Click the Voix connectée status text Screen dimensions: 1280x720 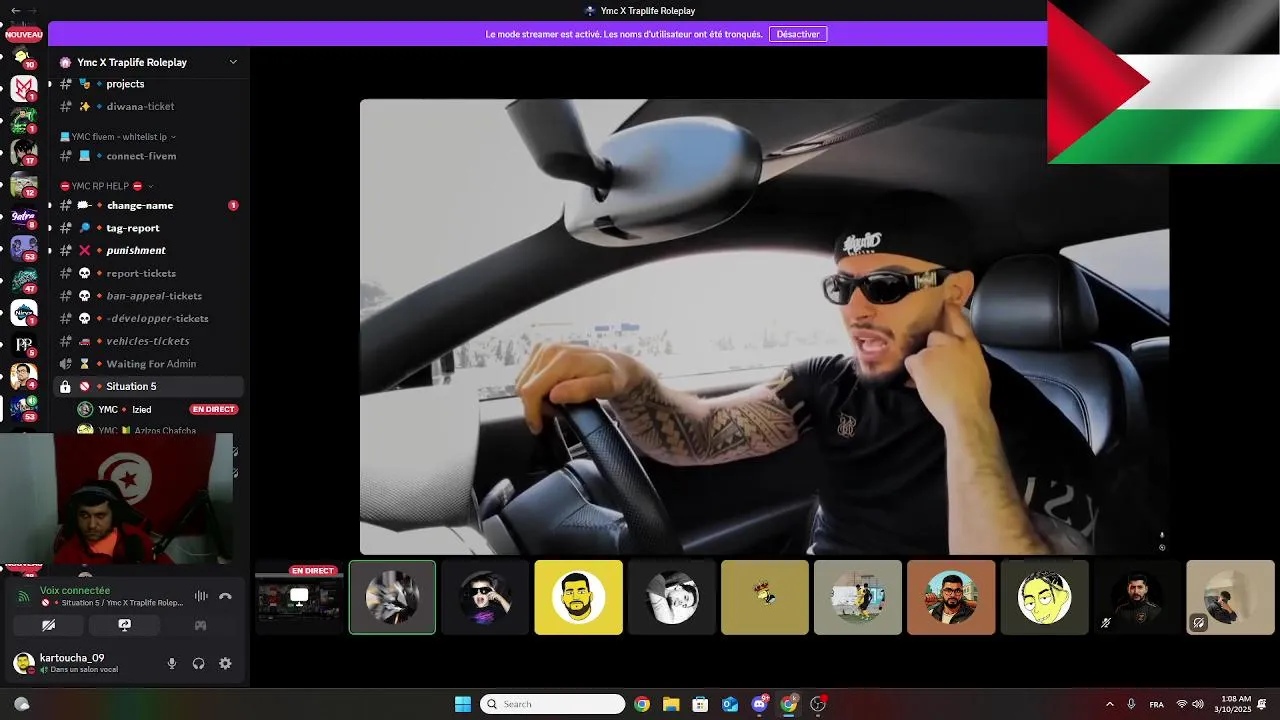[x=75, y=590]
